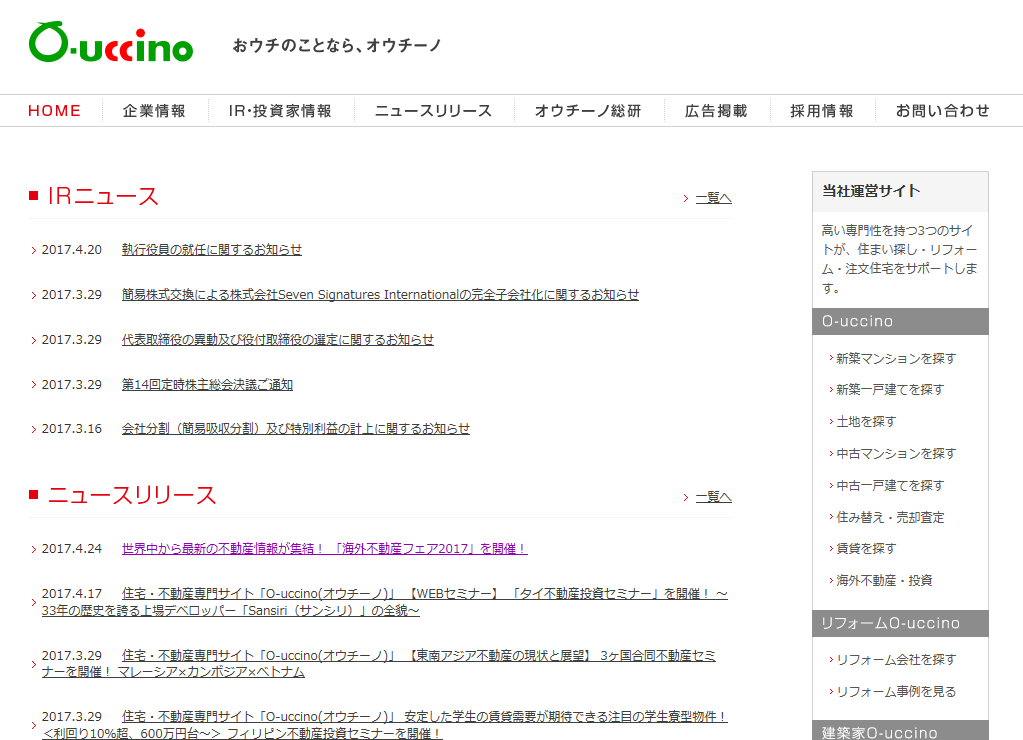This screenshot has width=1023, height=740.
Task: Click the O-uccino logo
Action: pyautogui.click(x=110, y=44)
